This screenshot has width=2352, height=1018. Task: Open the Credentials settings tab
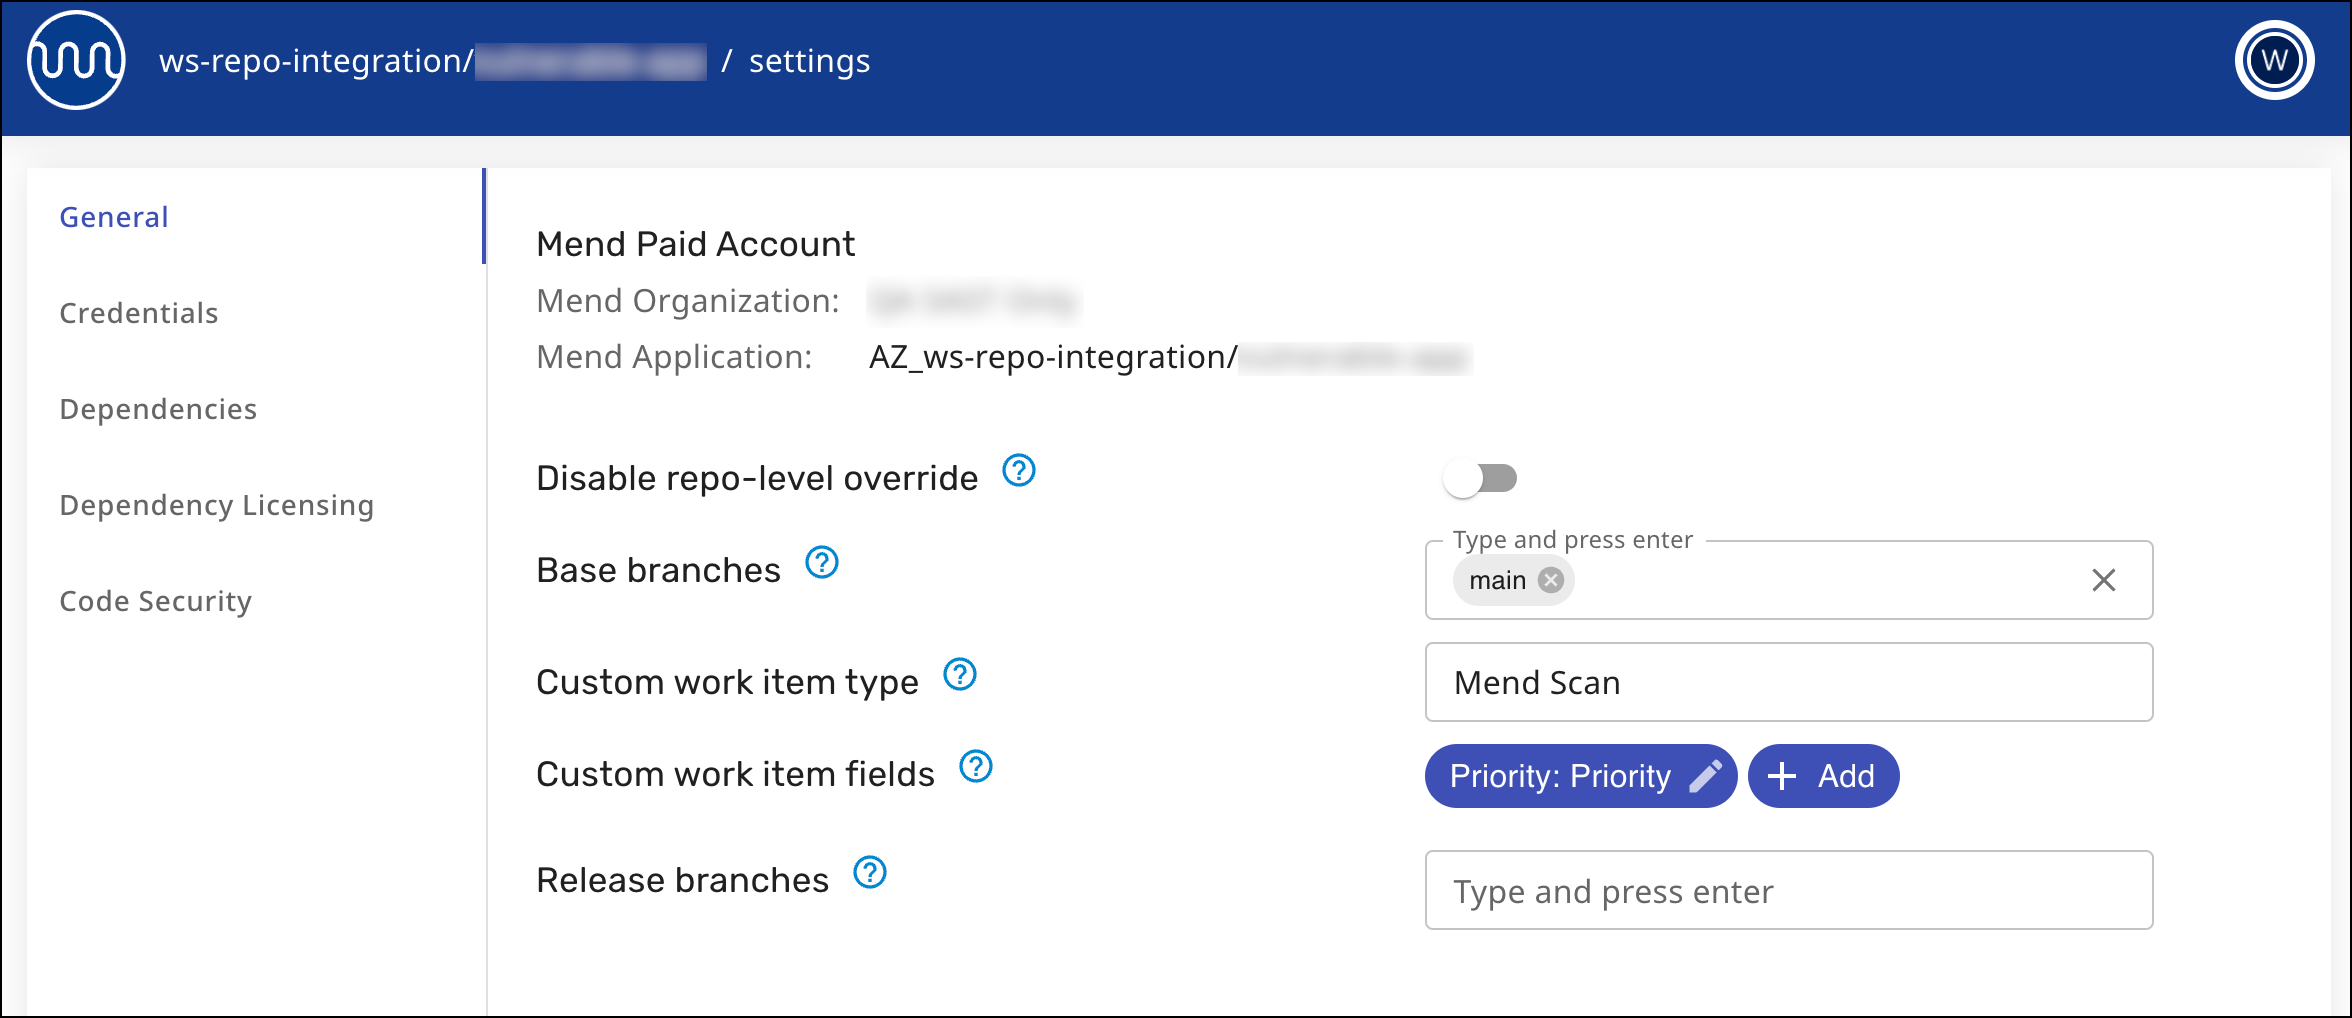[x=139, y=313]
